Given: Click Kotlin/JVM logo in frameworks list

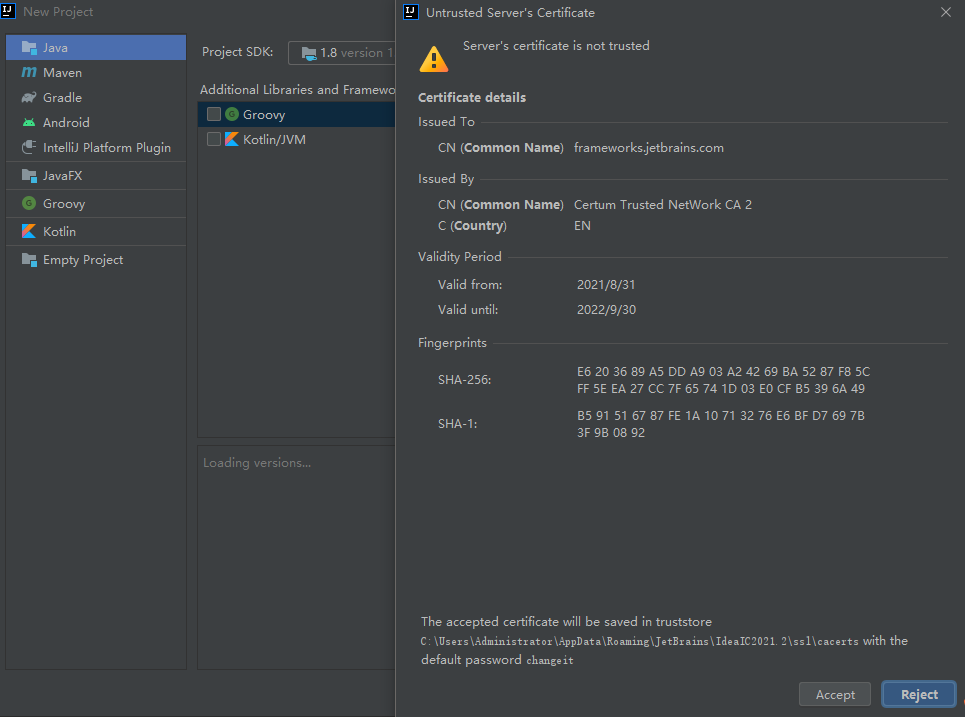Looking at the screenshot, I should [x=232, y=139].
